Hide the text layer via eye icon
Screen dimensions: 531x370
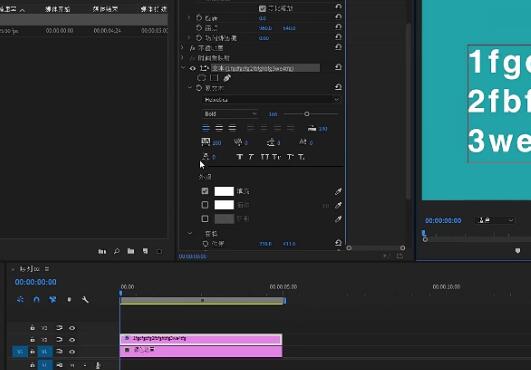coord(192,68)
